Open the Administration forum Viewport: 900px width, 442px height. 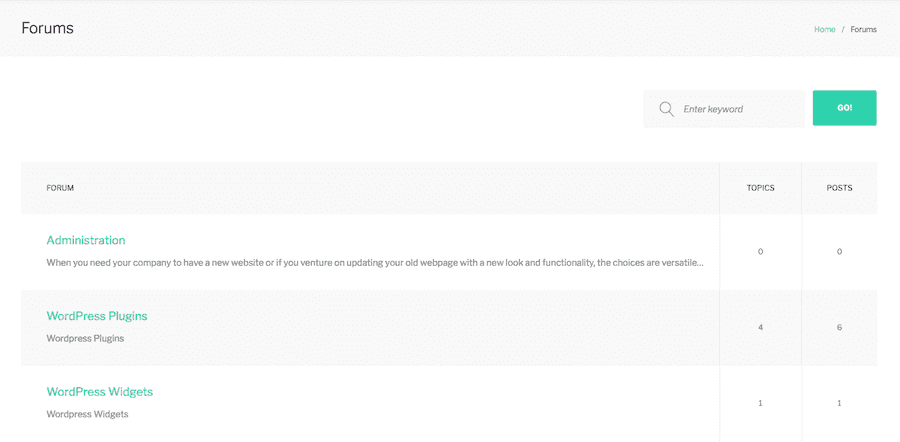[86, 240]
